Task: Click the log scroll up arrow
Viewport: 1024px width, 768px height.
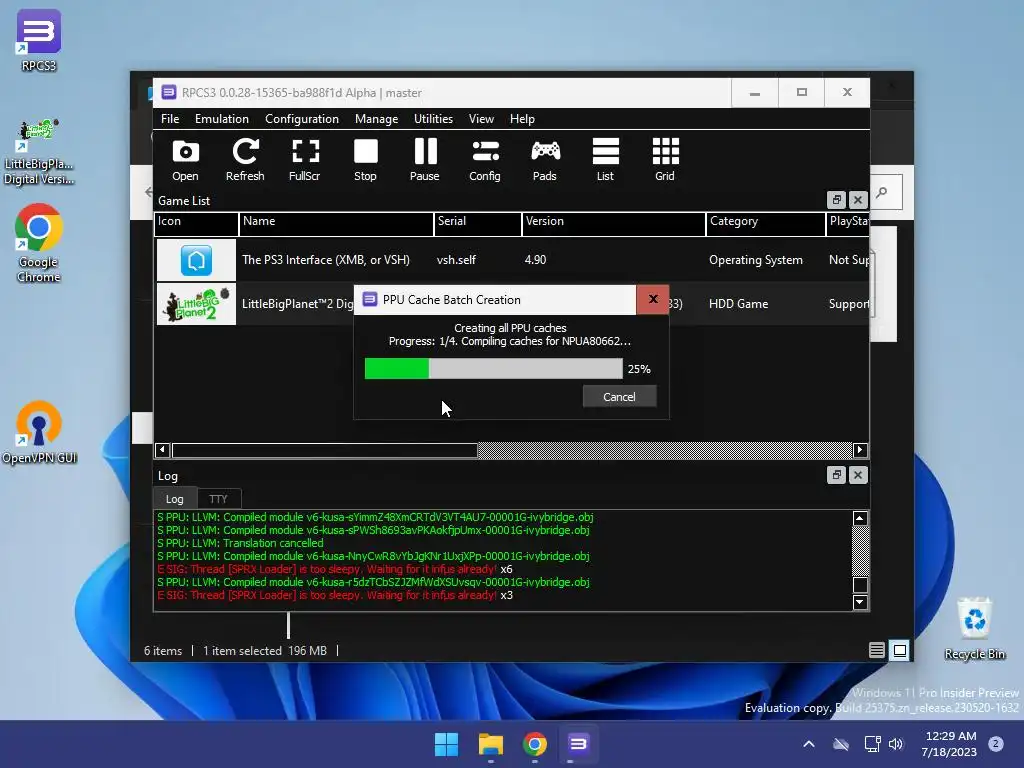Action: 860,519
